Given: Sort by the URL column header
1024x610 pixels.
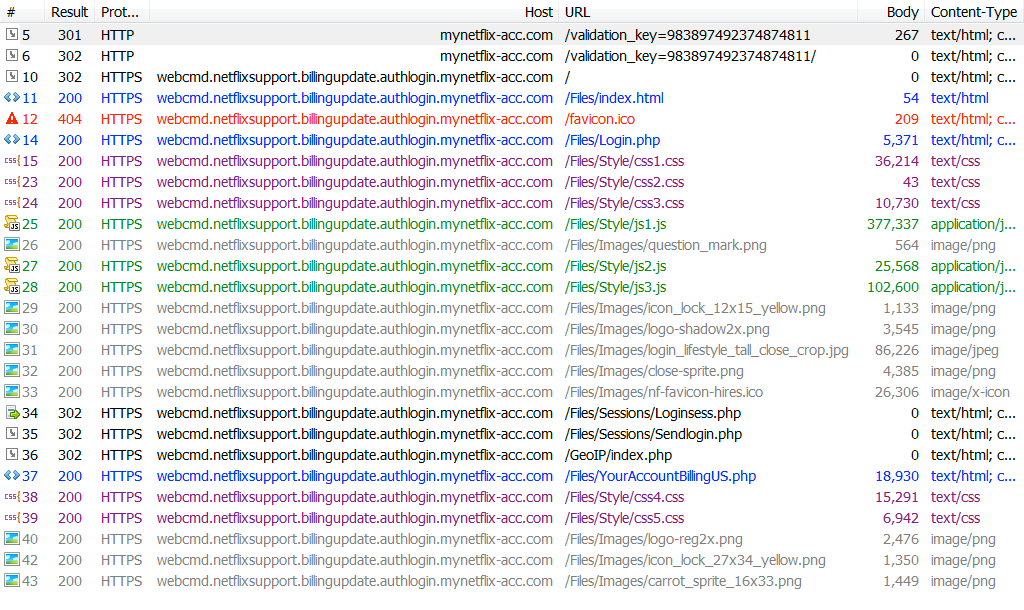Looking at the screenshot, I should click(x=707, y=12).
